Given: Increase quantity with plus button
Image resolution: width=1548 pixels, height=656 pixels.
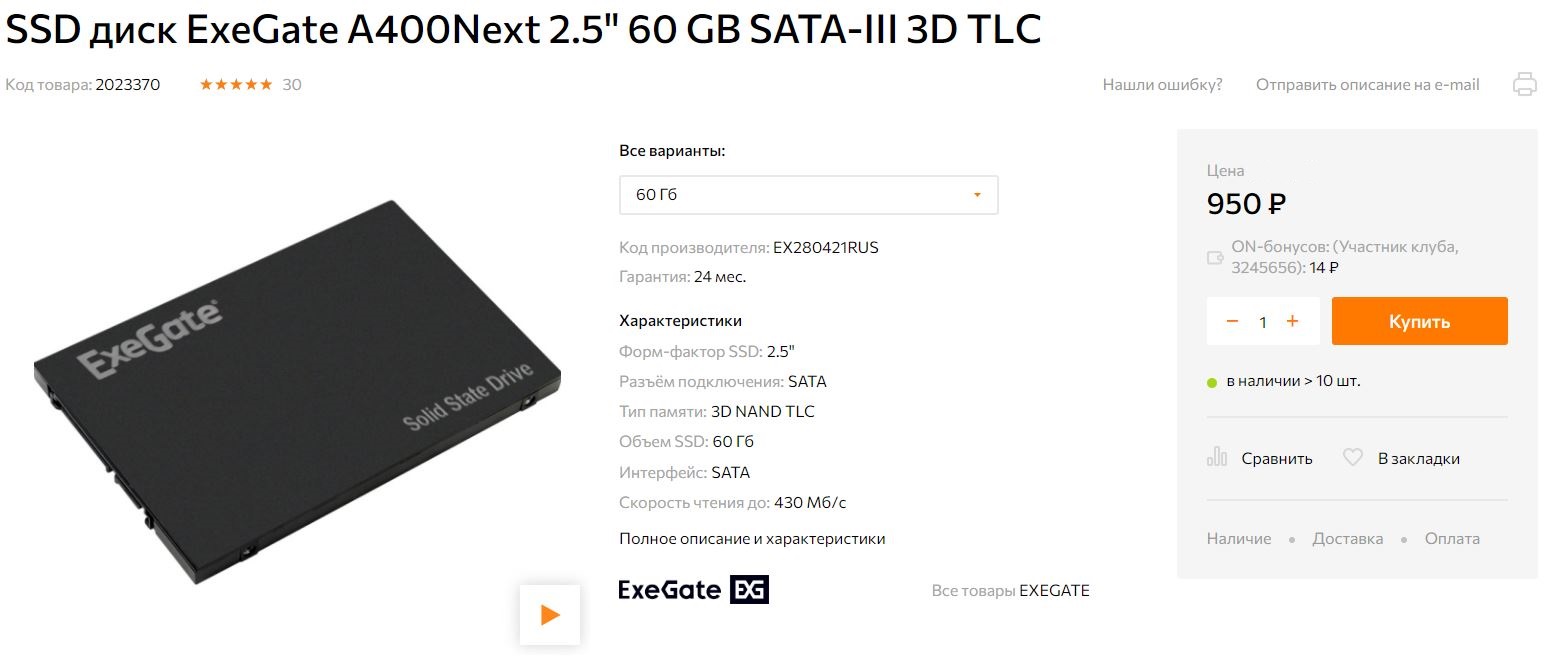Looking at the screenshot, I should coord(1292,321).
